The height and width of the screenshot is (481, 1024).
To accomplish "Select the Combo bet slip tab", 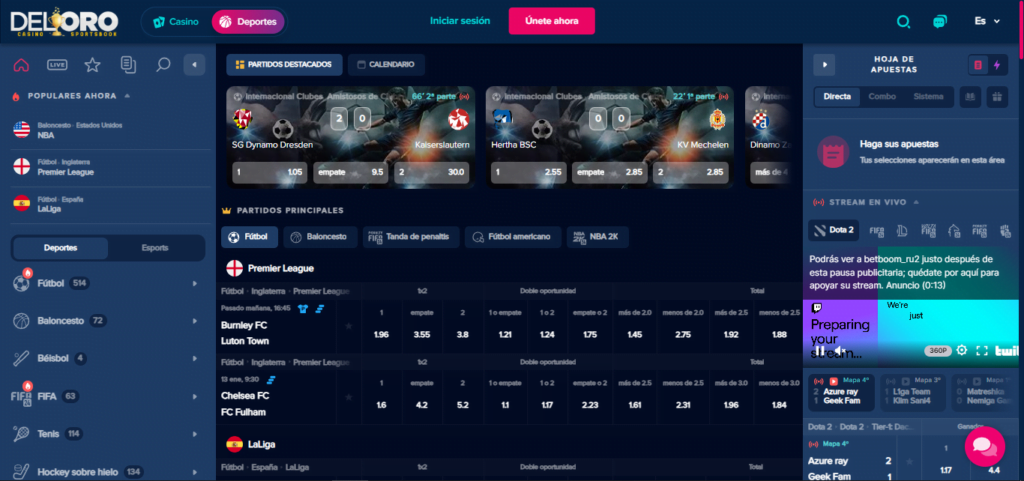I will point(881,97).
